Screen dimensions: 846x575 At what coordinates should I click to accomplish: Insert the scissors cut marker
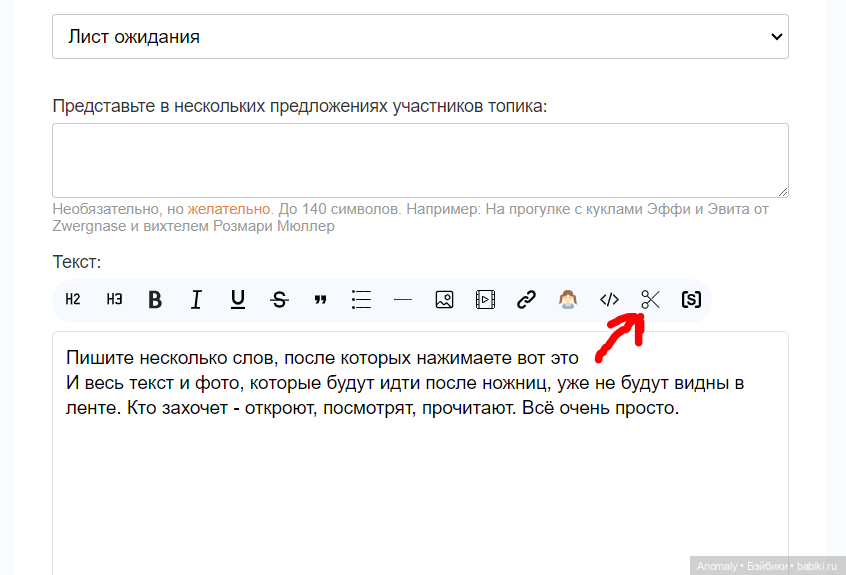(651, 299)
